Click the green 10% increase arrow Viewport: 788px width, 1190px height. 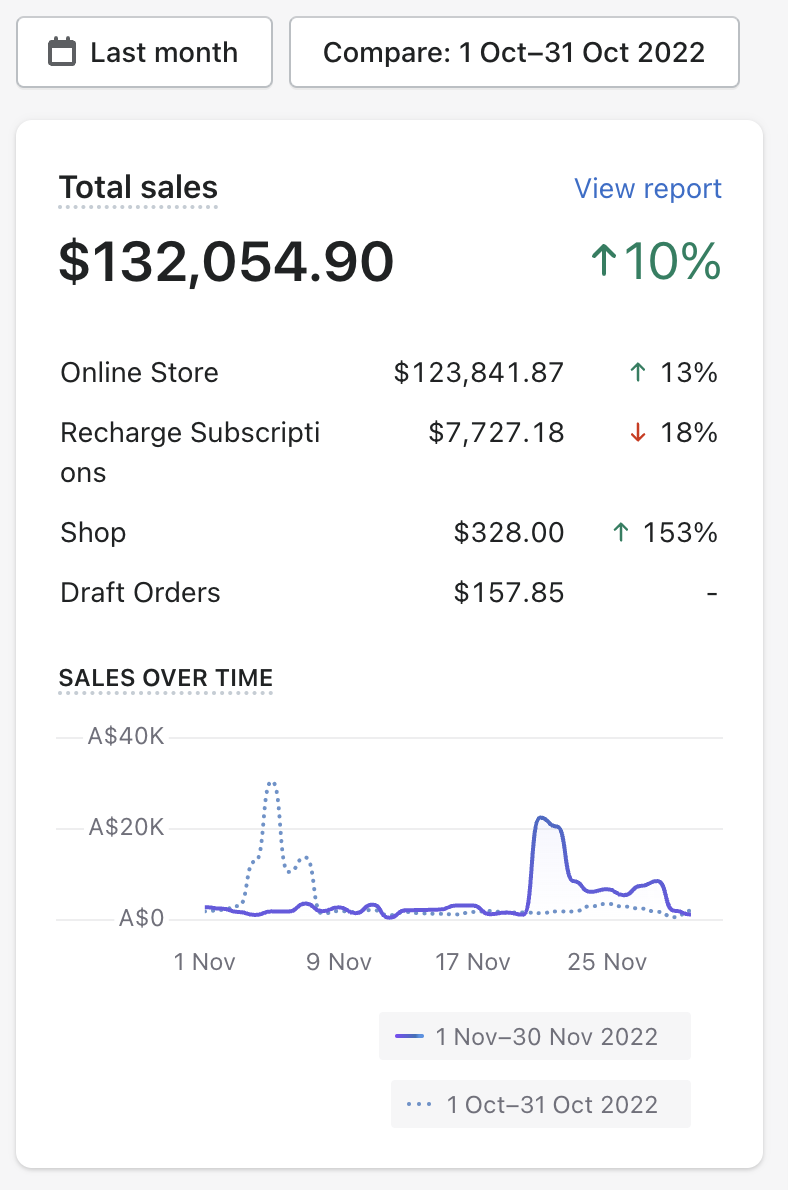pyautogui.click(x=602, y=261)
